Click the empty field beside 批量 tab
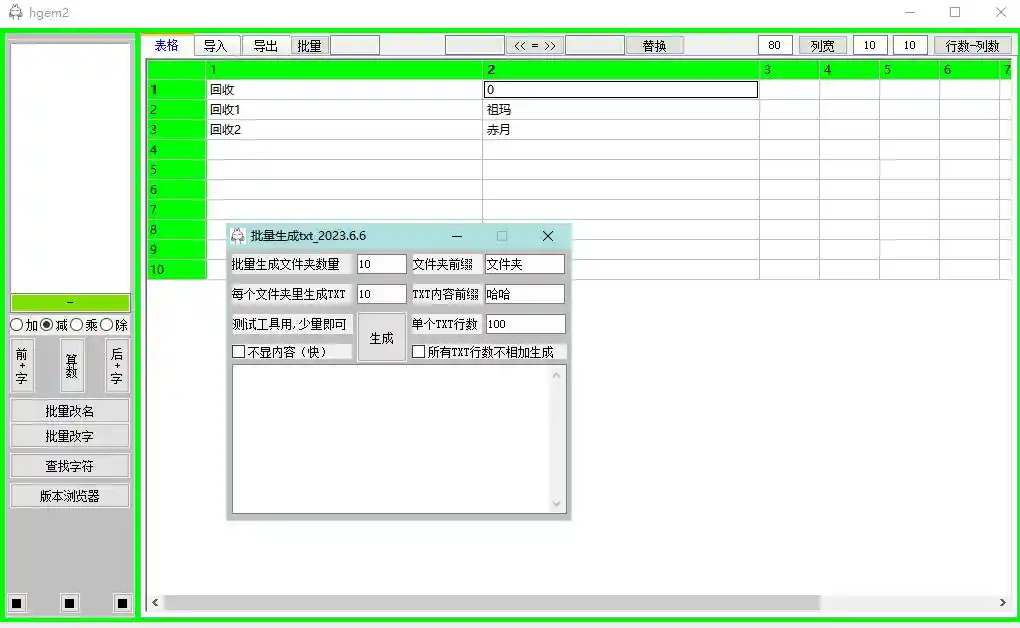Screen dimensions: 1020x628 (355, 46)
